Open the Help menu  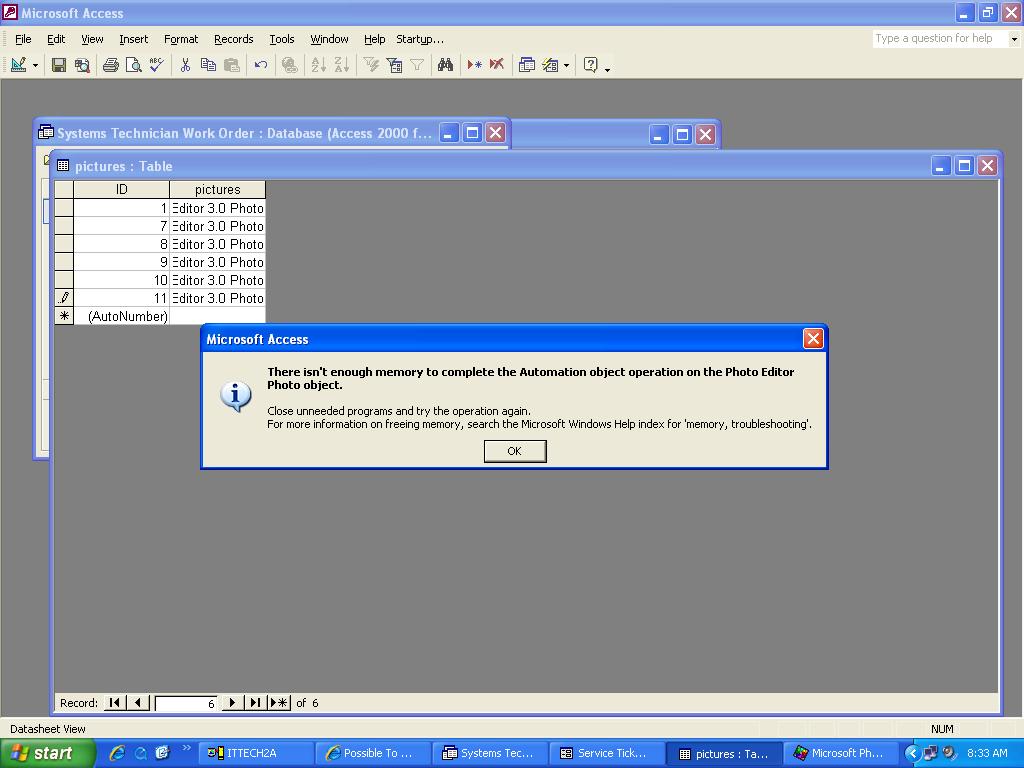[x=374, y=39]
